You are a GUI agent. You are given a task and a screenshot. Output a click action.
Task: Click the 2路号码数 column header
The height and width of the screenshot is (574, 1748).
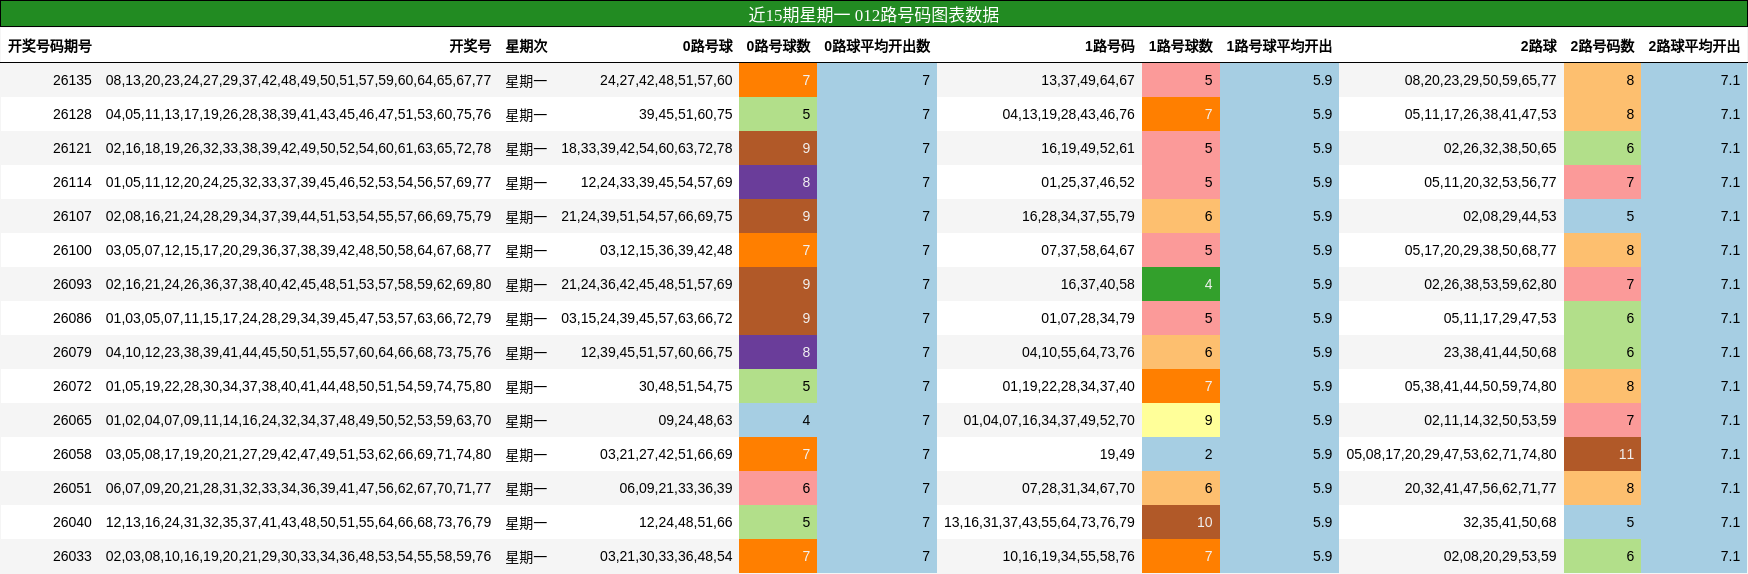tap(1602, 46)
